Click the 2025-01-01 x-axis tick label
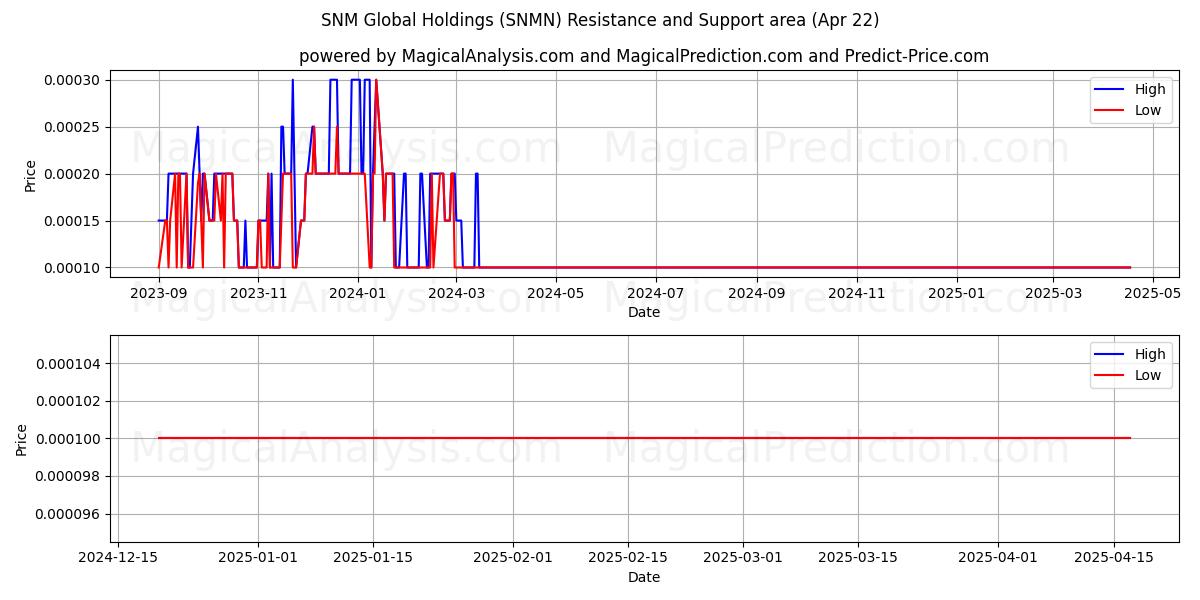The image size is (1200, 600). (x=259, y=558)
